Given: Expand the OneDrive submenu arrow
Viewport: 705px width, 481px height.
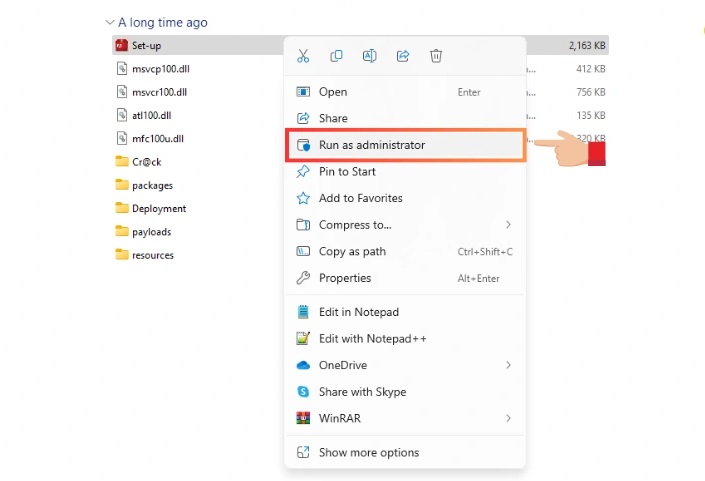Looking at the screenshot, I should click(509, 365).
